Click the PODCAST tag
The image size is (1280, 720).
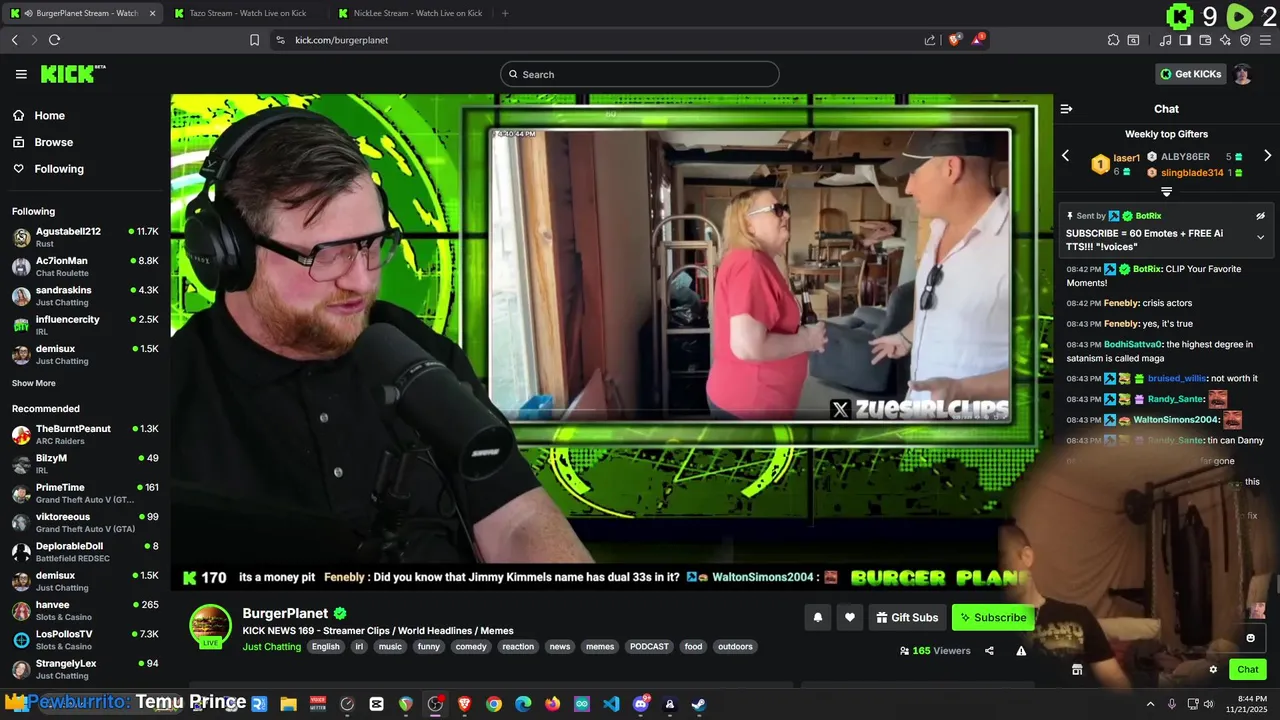649,647
